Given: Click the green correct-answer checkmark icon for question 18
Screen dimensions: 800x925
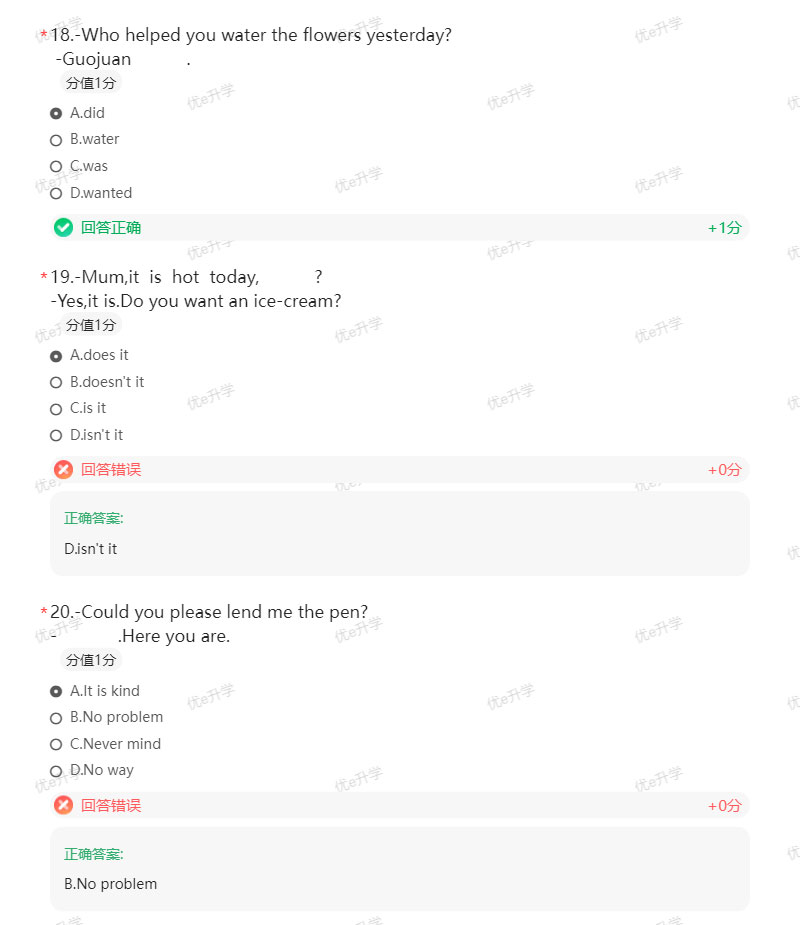Looking at the screenshot, I should 63,227.
